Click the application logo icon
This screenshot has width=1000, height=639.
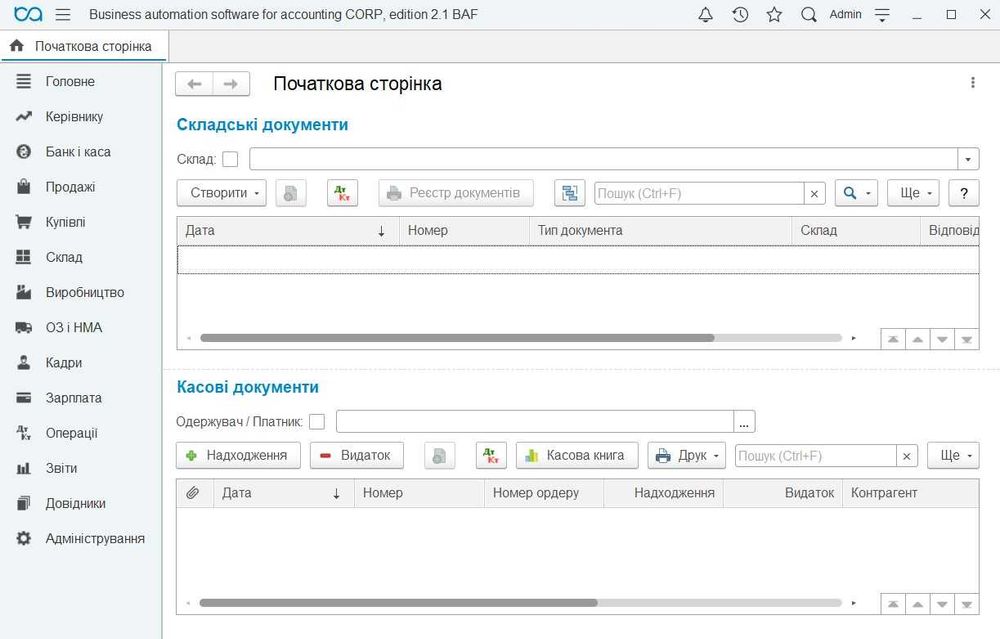28,14
